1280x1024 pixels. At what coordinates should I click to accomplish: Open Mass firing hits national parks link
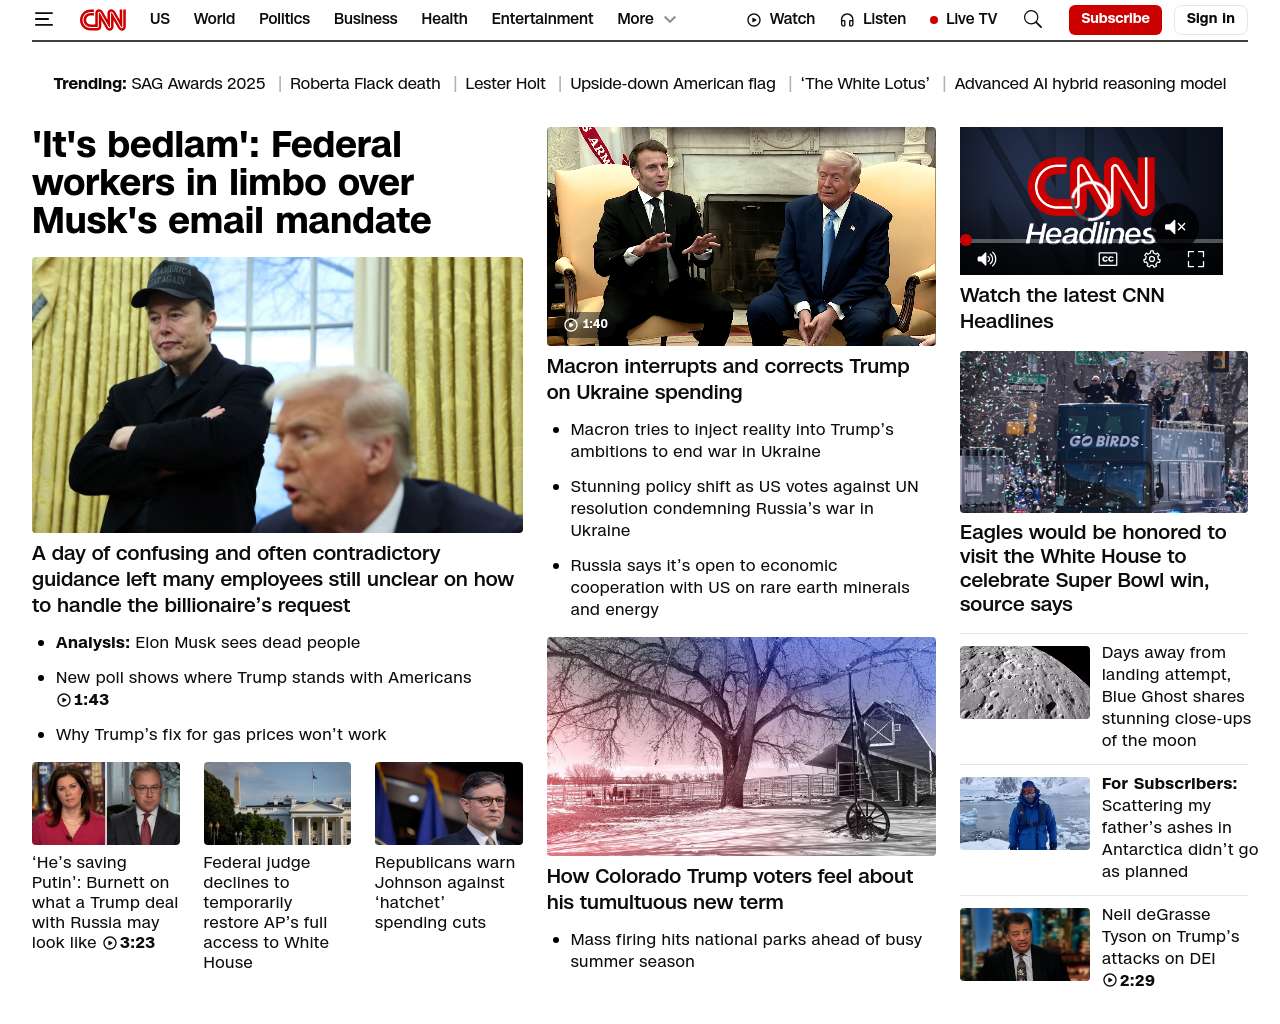[746, 950]
